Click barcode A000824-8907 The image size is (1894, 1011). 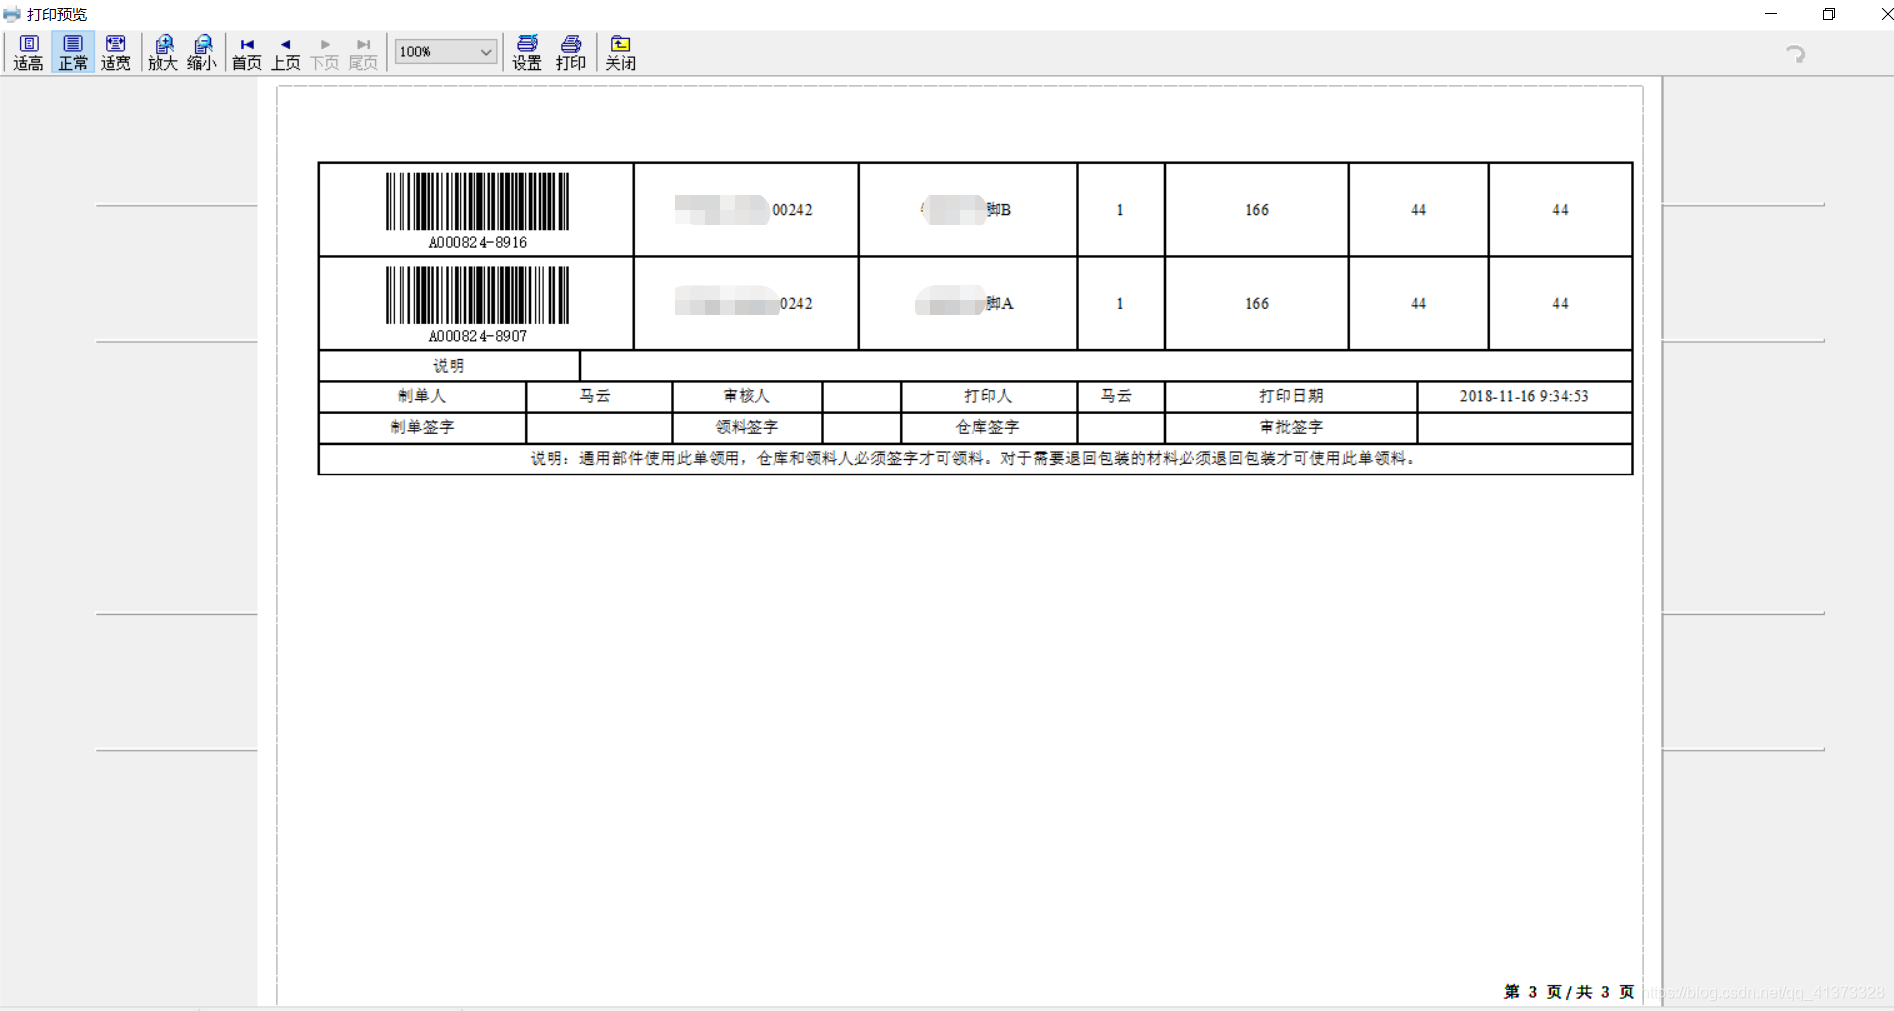click(477, 304)
